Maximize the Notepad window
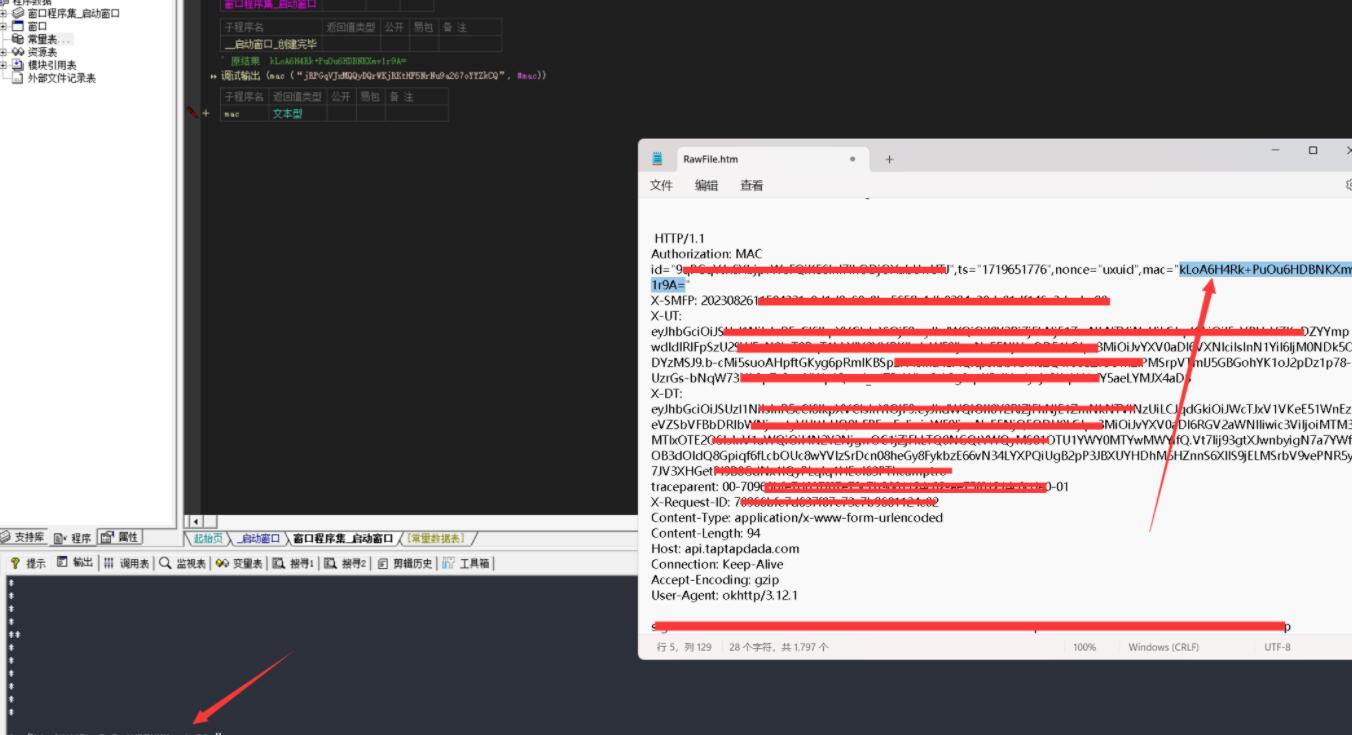1352x735 pixels. pos(1313,150)
